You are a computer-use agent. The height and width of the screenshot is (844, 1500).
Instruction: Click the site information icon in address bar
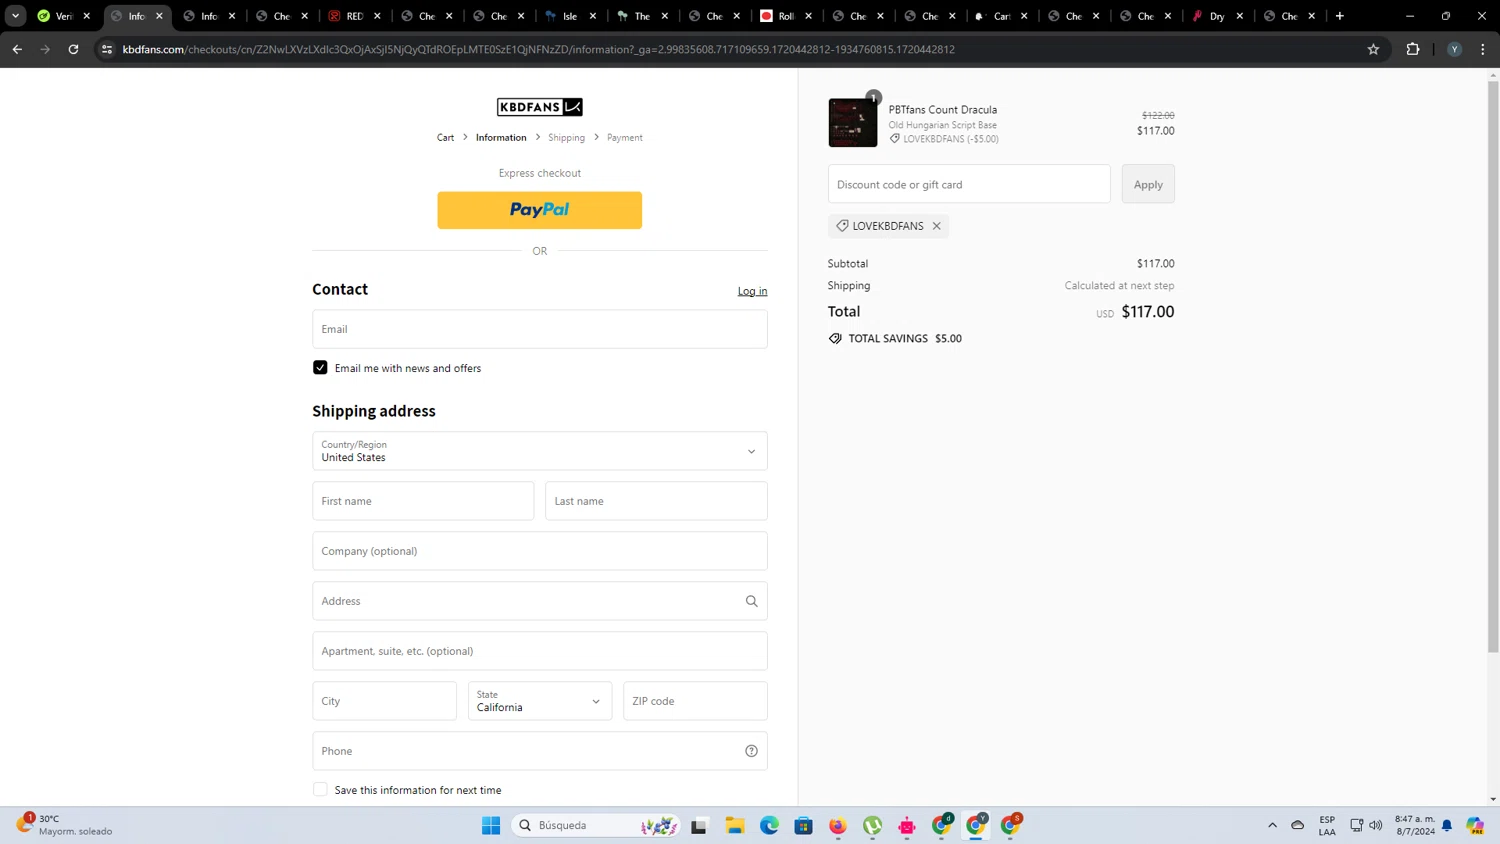(107, 49)
